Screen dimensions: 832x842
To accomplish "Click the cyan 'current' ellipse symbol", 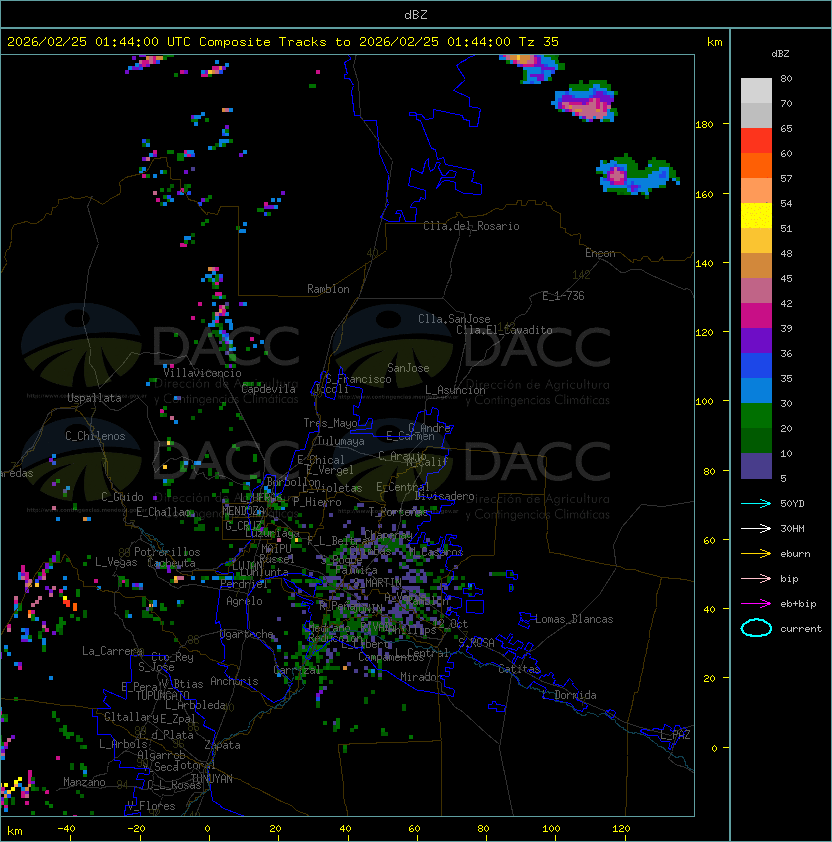I will [x=756, y=628].
